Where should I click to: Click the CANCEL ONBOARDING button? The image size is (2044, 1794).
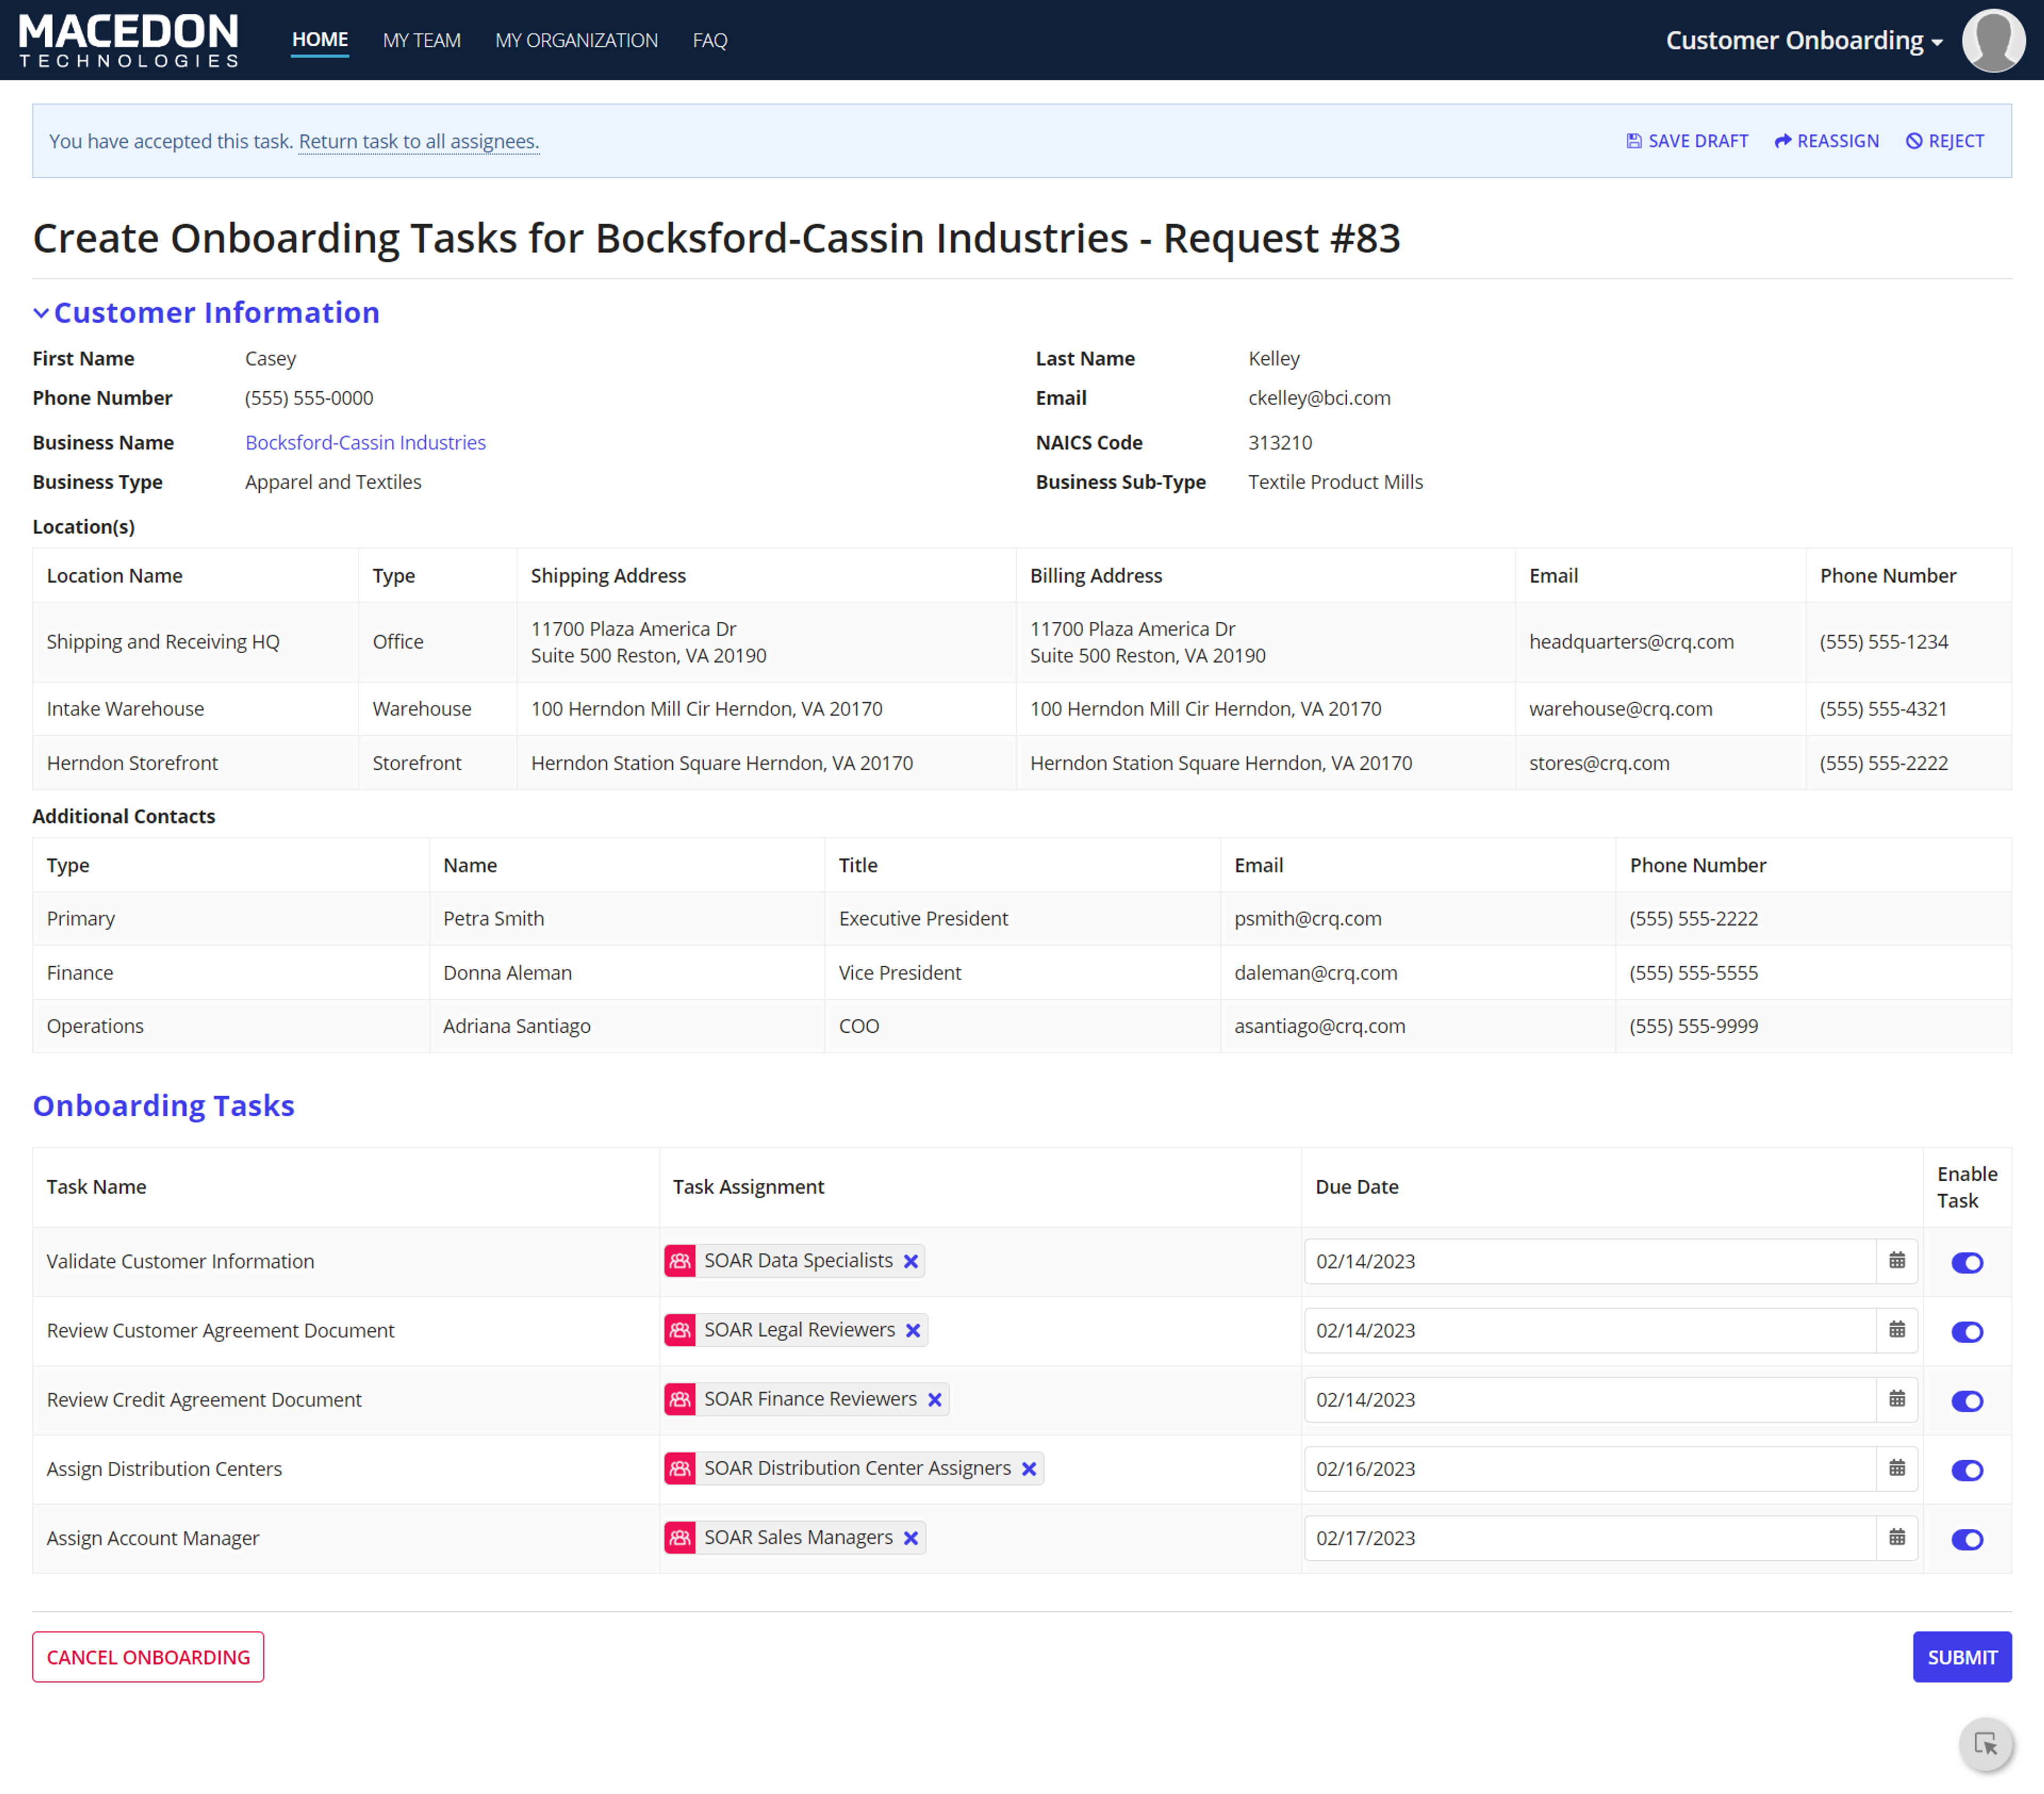tap(148, 1657)
